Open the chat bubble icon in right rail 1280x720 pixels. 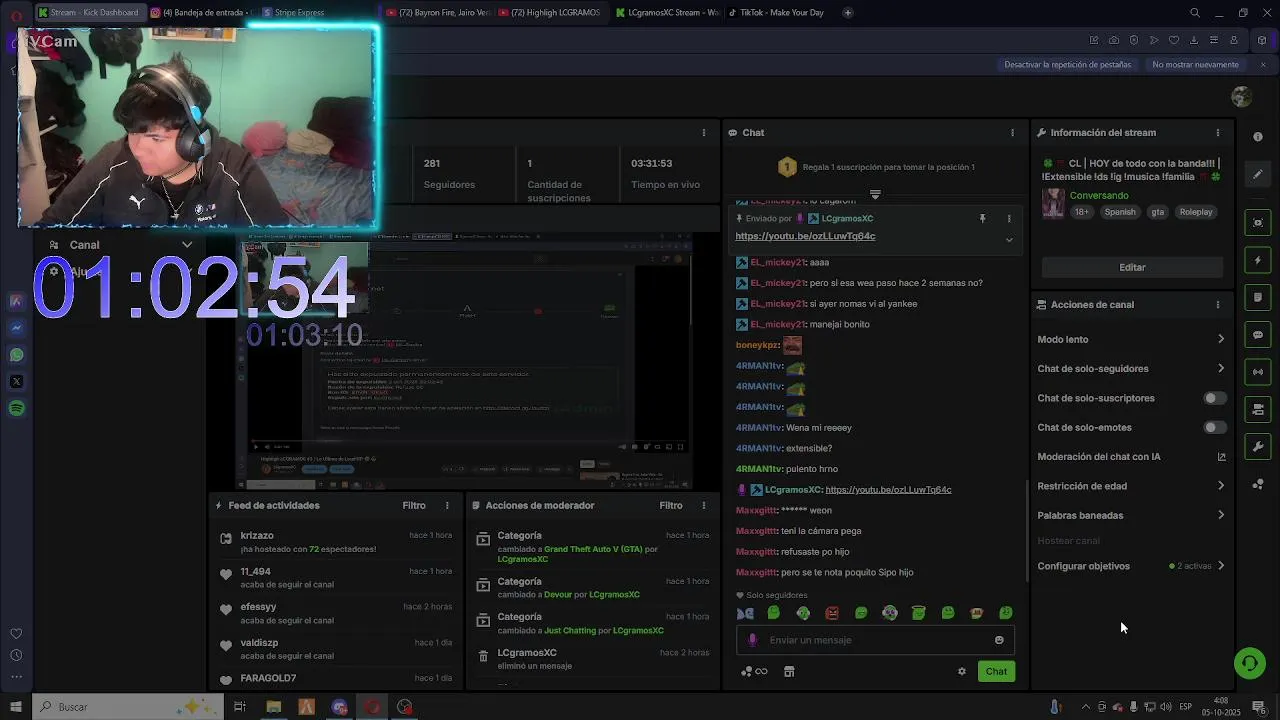click(x=1258, y=334)
